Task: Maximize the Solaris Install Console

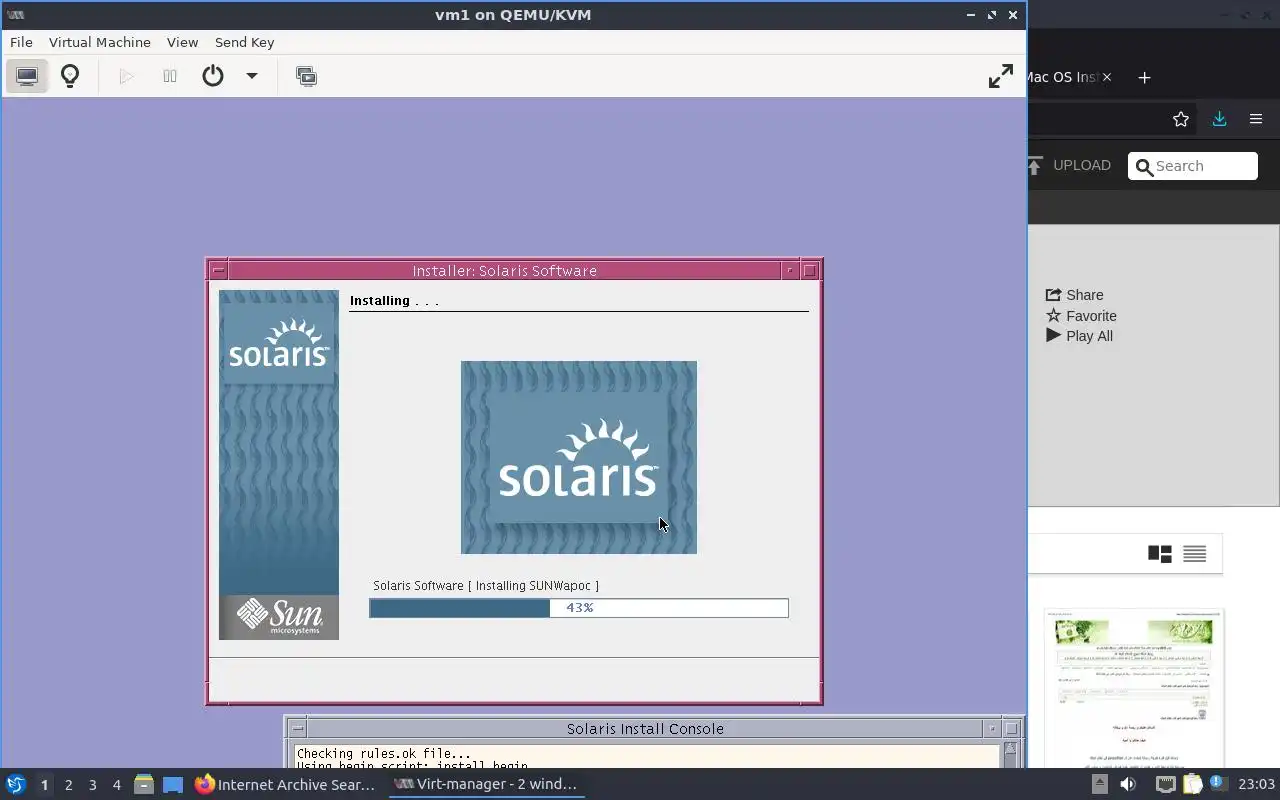Action: pyautogui.click(x=1012, y=729)
